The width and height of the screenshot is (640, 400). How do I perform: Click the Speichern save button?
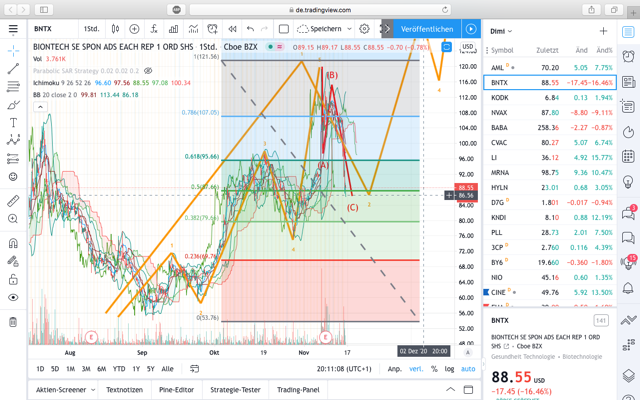[319, 29]
